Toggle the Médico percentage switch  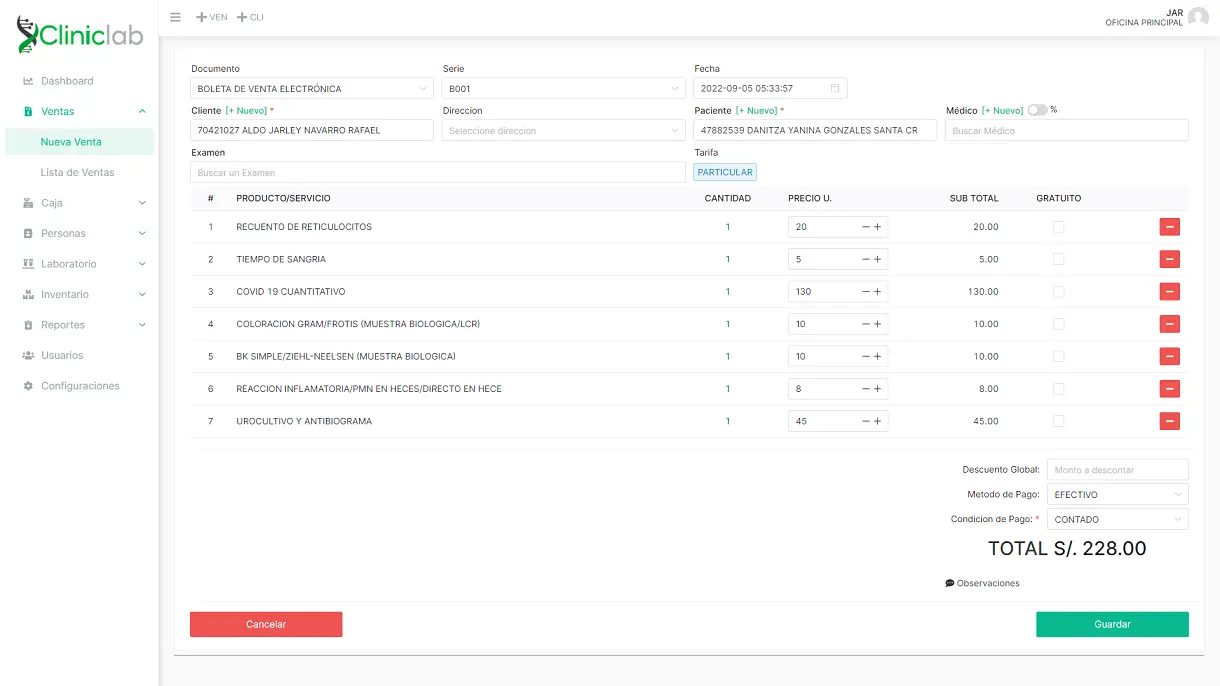pyautogui.click(x=1037, y=110)
